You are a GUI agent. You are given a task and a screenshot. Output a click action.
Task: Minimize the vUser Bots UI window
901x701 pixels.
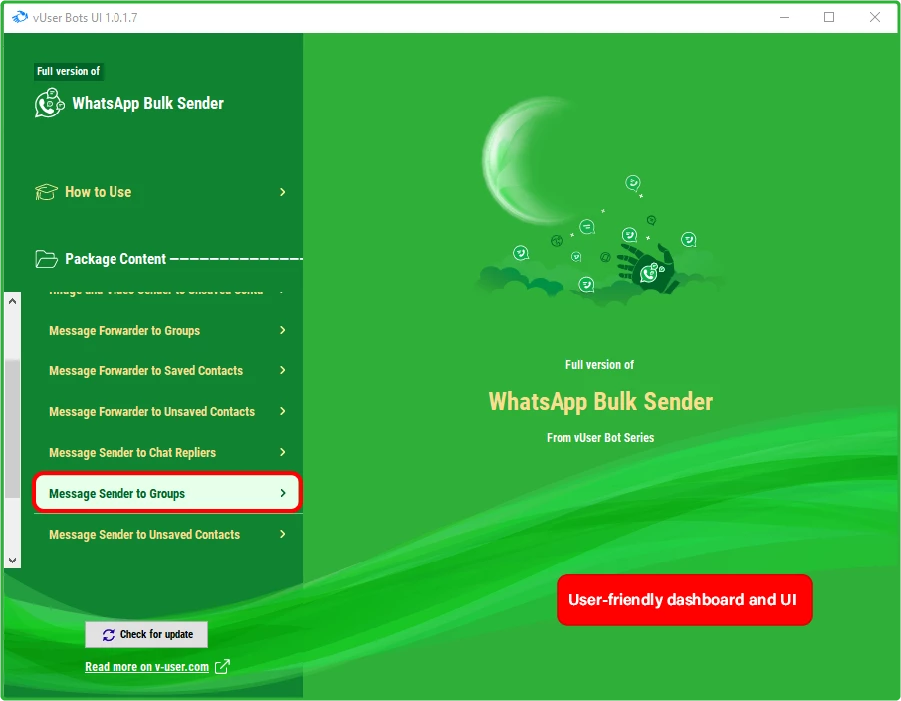(x=784, y=17)
